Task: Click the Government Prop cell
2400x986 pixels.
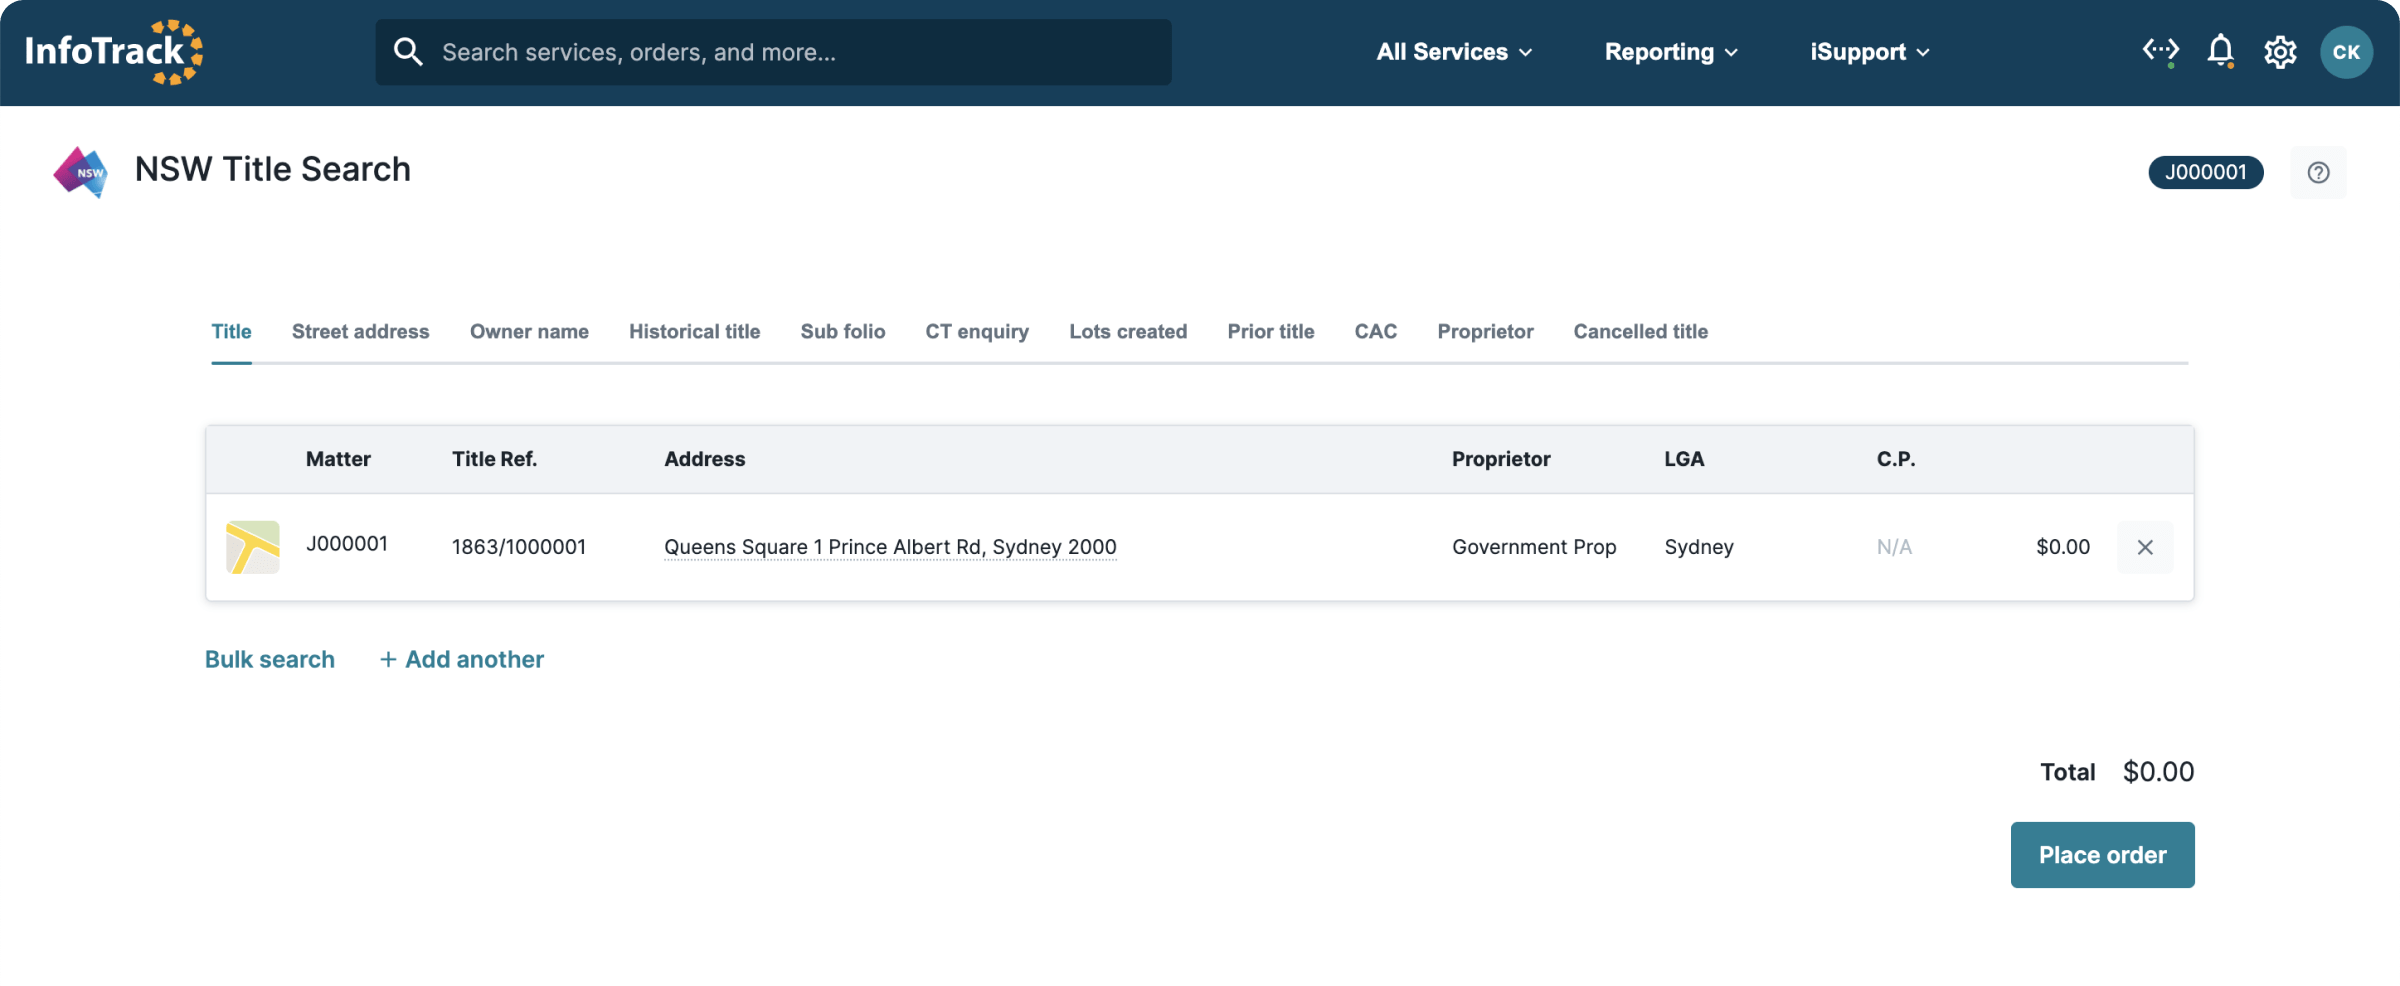Action: [x=1534, y=547]
